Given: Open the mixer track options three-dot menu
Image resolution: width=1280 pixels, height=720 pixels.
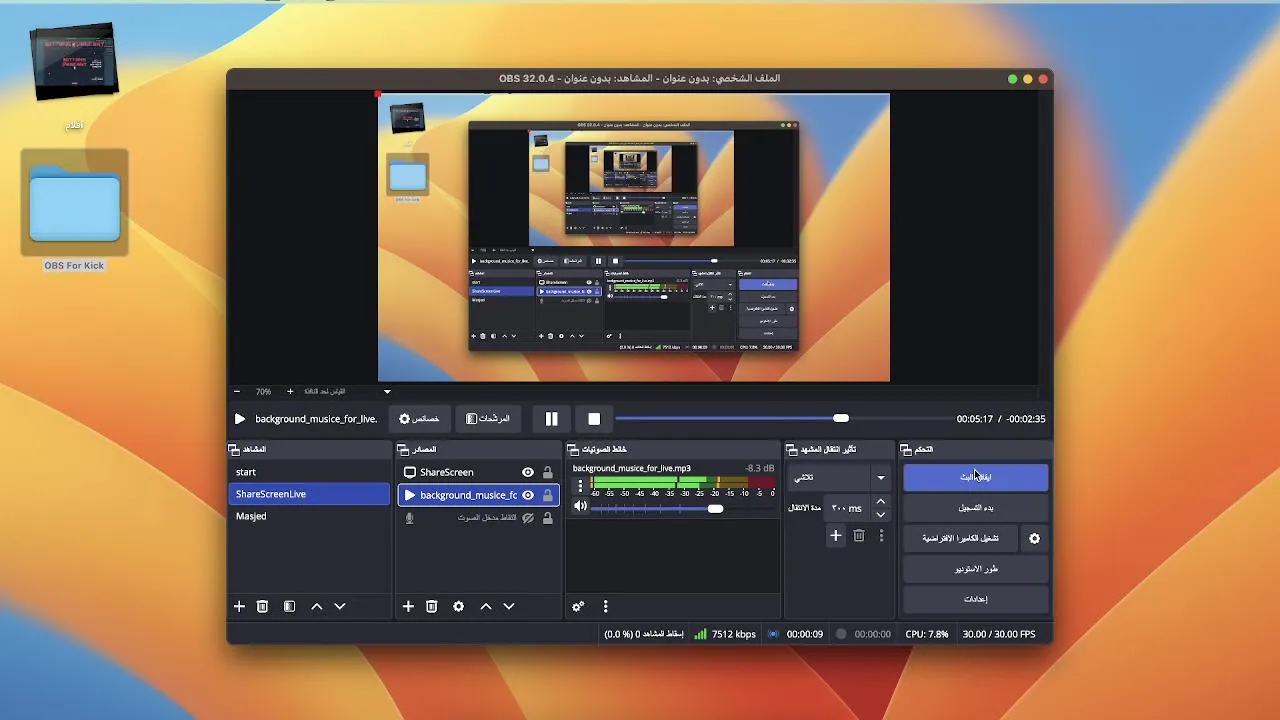Looking at the screenshot, I should 580,486.
